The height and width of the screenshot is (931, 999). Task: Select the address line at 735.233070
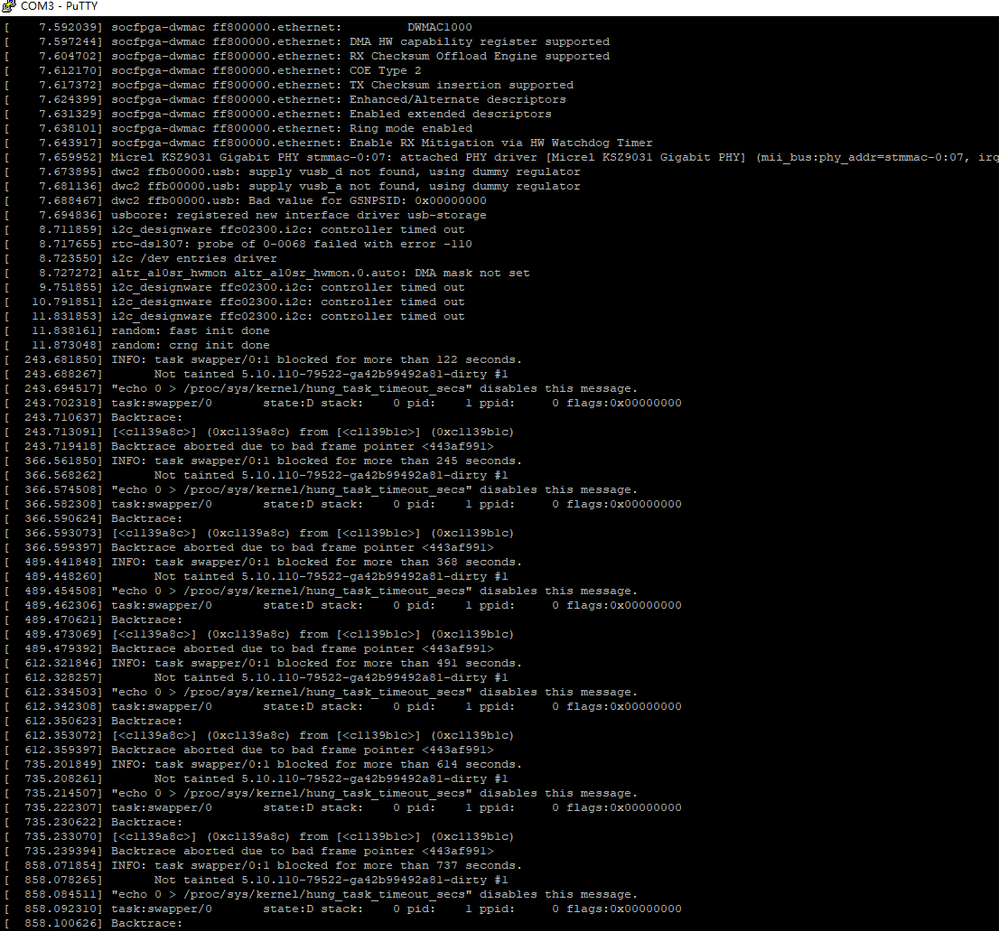click(x=259, y=836)
